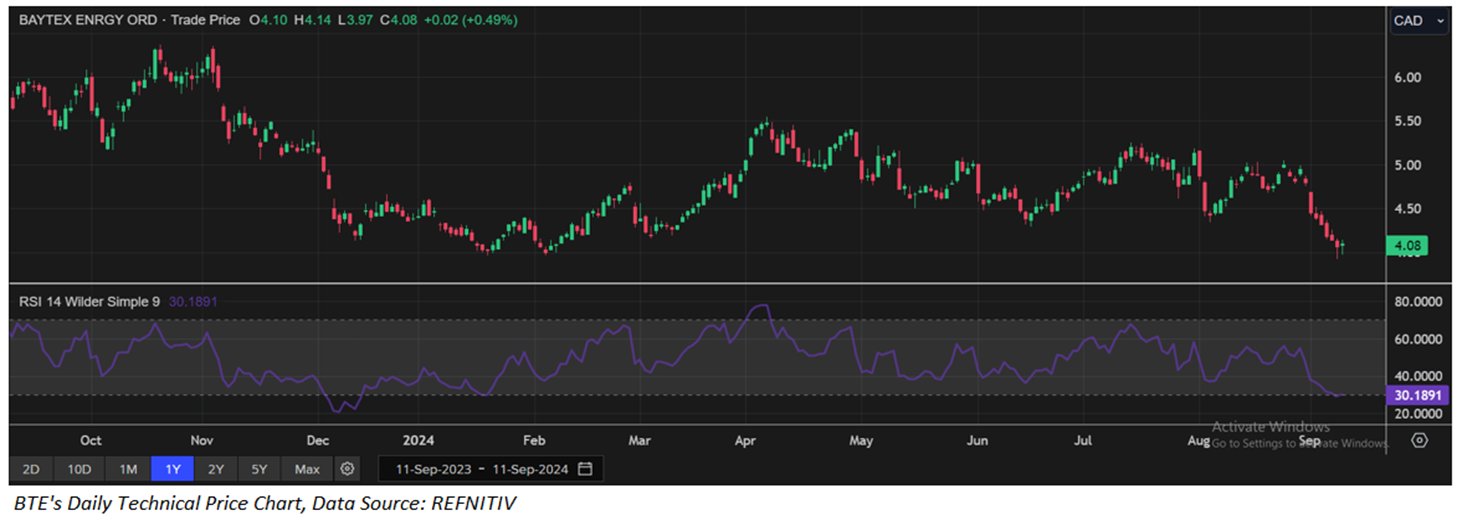Choose the 5Y time range

click(x=259, y=469)
